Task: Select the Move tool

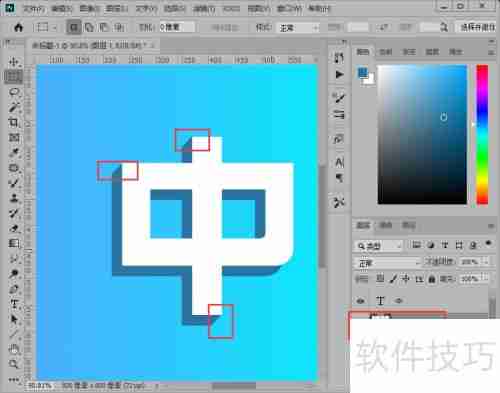Action: [14, 62]
